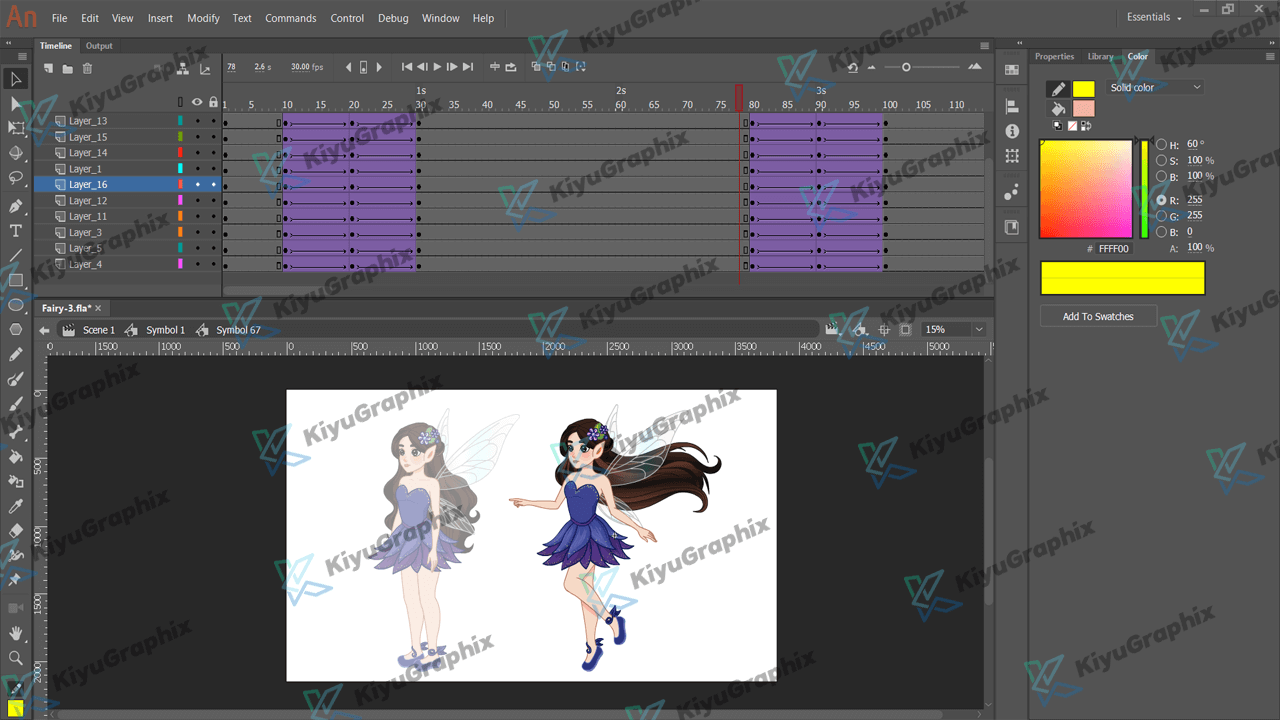Toggle lock dot for Layer_14
The height and width of the screenshot is (720, 1280).
coord(213,153)
